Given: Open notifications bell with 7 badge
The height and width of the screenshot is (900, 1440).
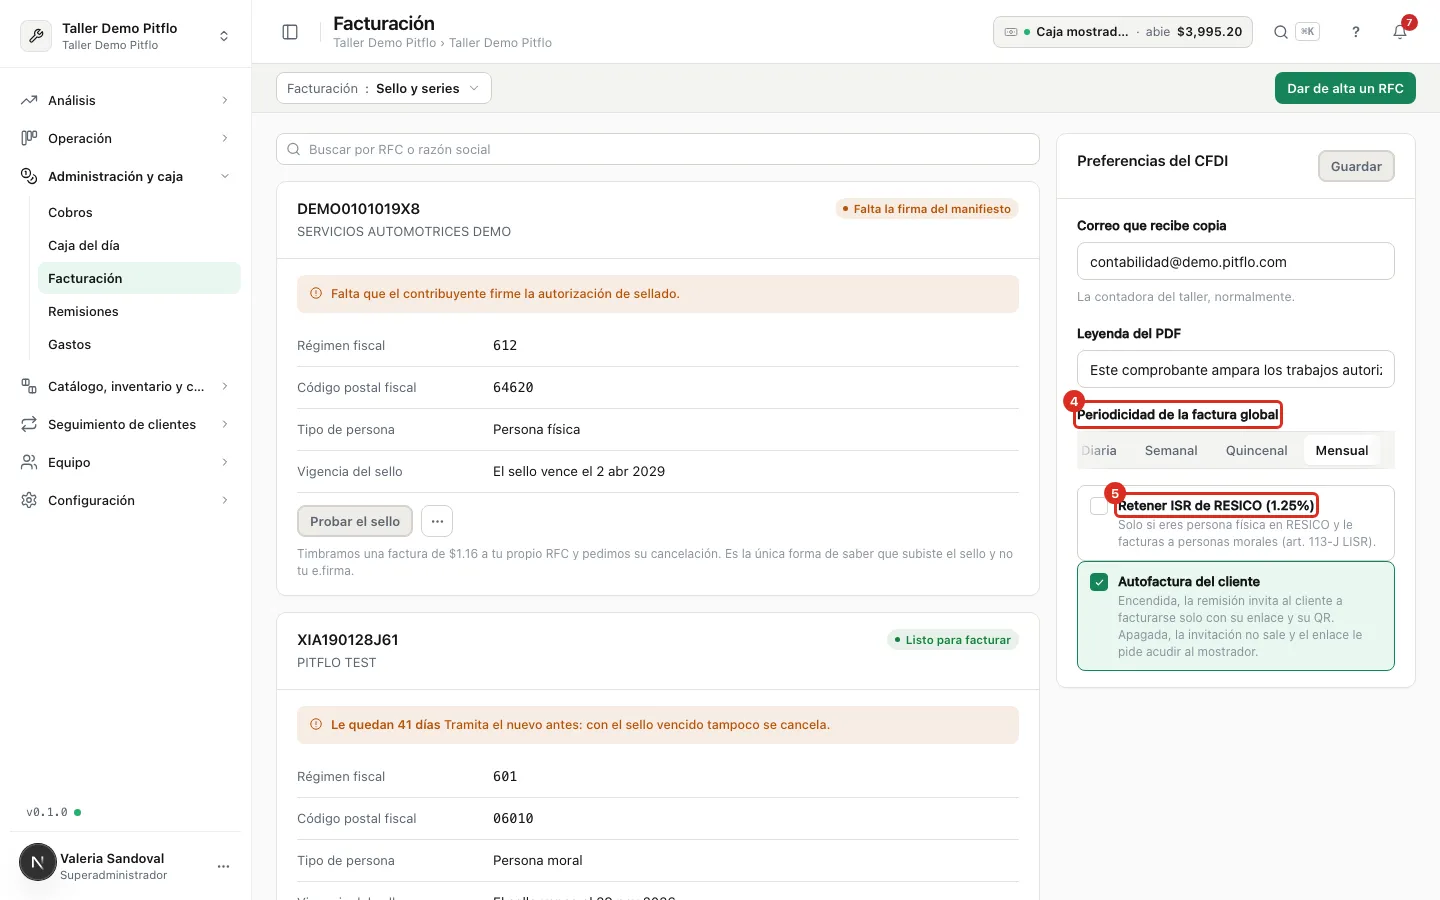Looking at the screenshot, I should (x=1400, y=32).
